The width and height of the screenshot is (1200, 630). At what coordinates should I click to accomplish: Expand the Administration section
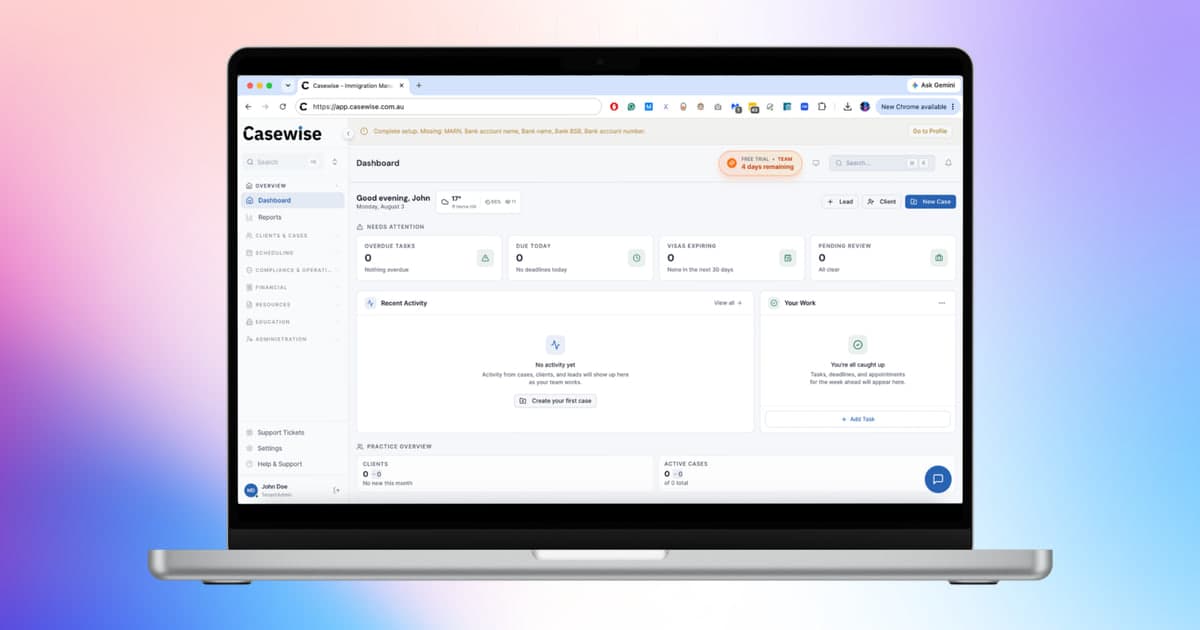coord(292,339)
